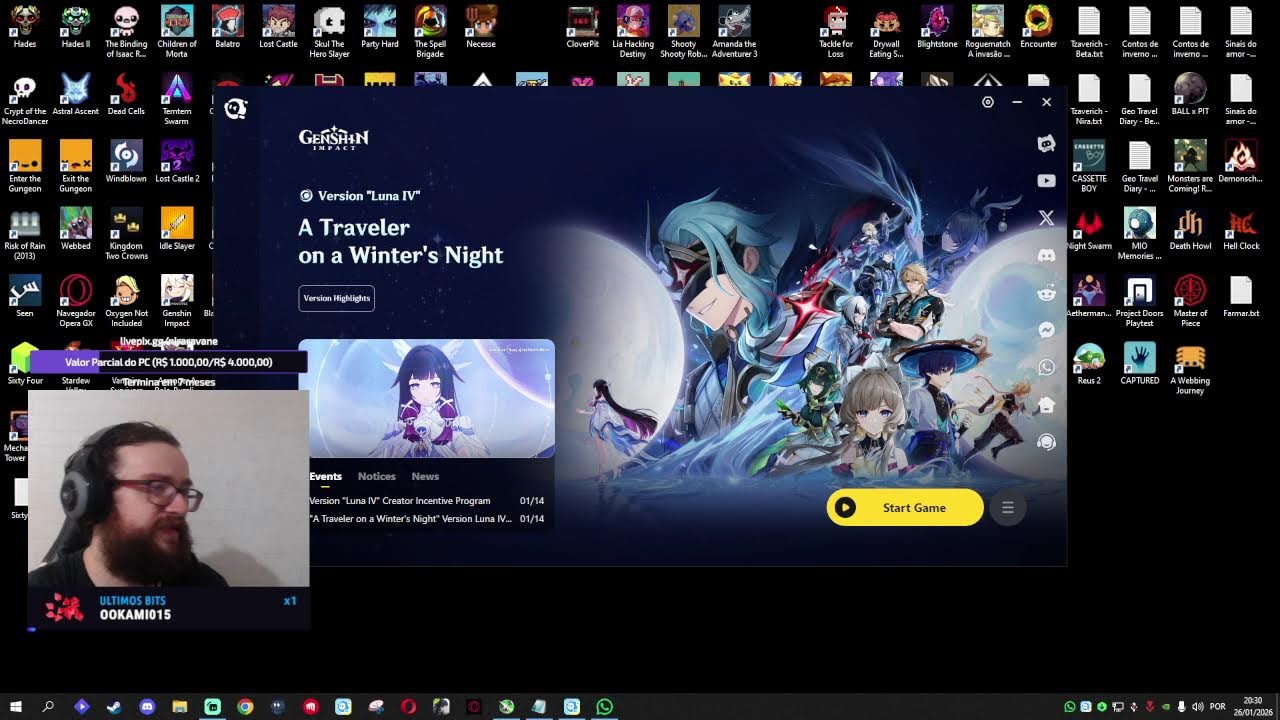
Task: Open launcher settings hexagon icon
Action: [x=988, y=102]
